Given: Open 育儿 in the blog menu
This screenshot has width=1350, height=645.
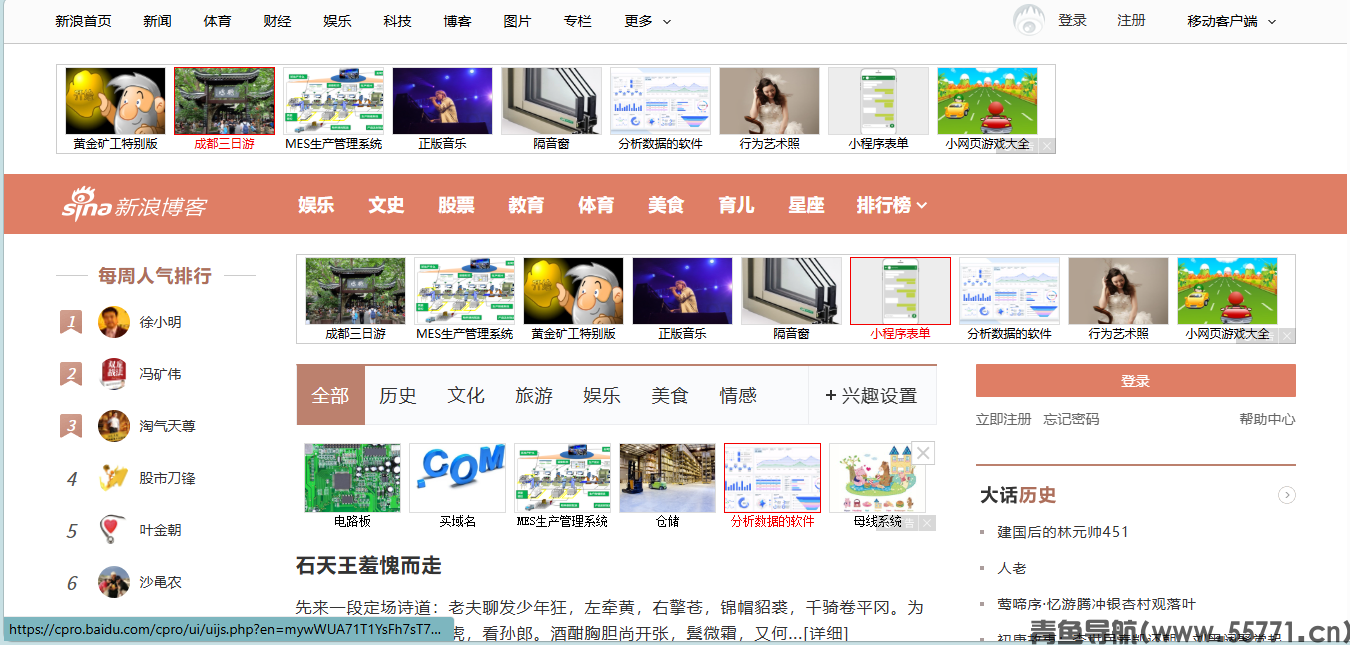Looking at the screenshot, I should [736, 205].
